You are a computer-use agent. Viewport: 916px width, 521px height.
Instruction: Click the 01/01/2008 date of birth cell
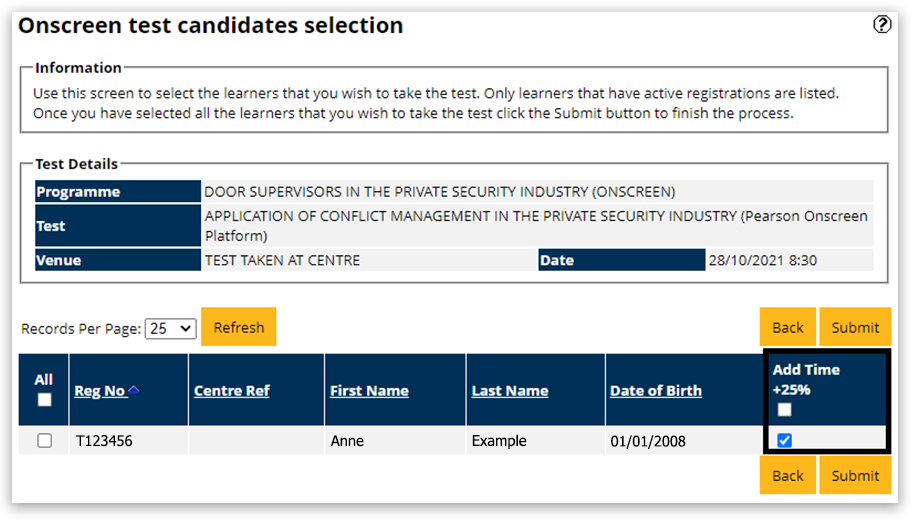coord(648,441)
